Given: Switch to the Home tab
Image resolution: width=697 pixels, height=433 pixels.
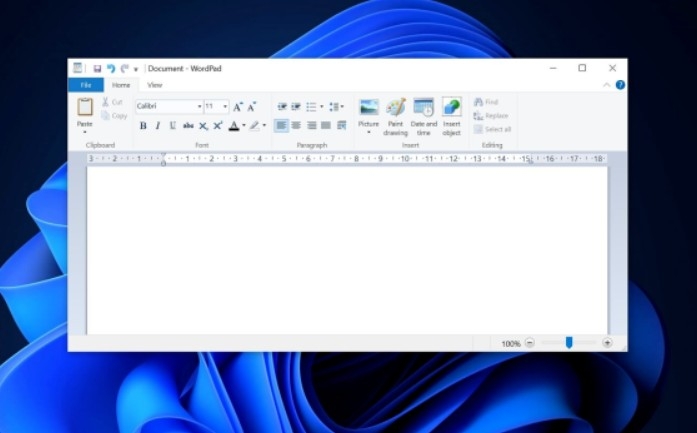Looking at the screenshot, I should click(x=121, y=85).
